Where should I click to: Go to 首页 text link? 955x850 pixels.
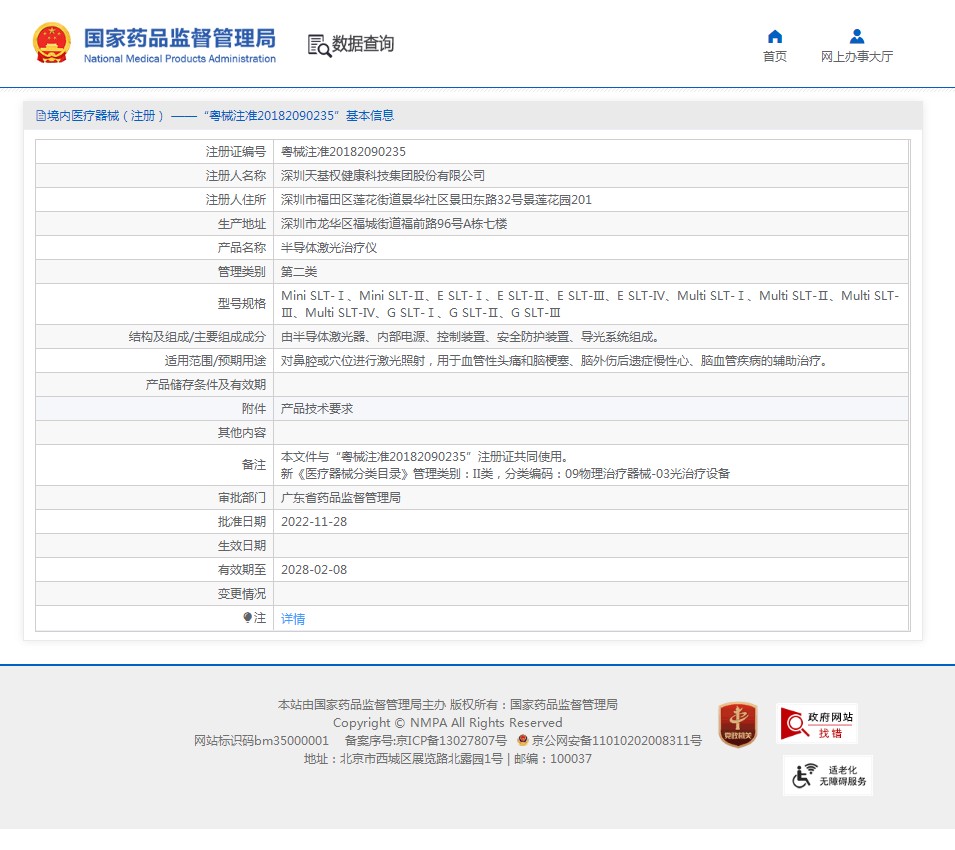pyautogui.click(x=775, y=57)
